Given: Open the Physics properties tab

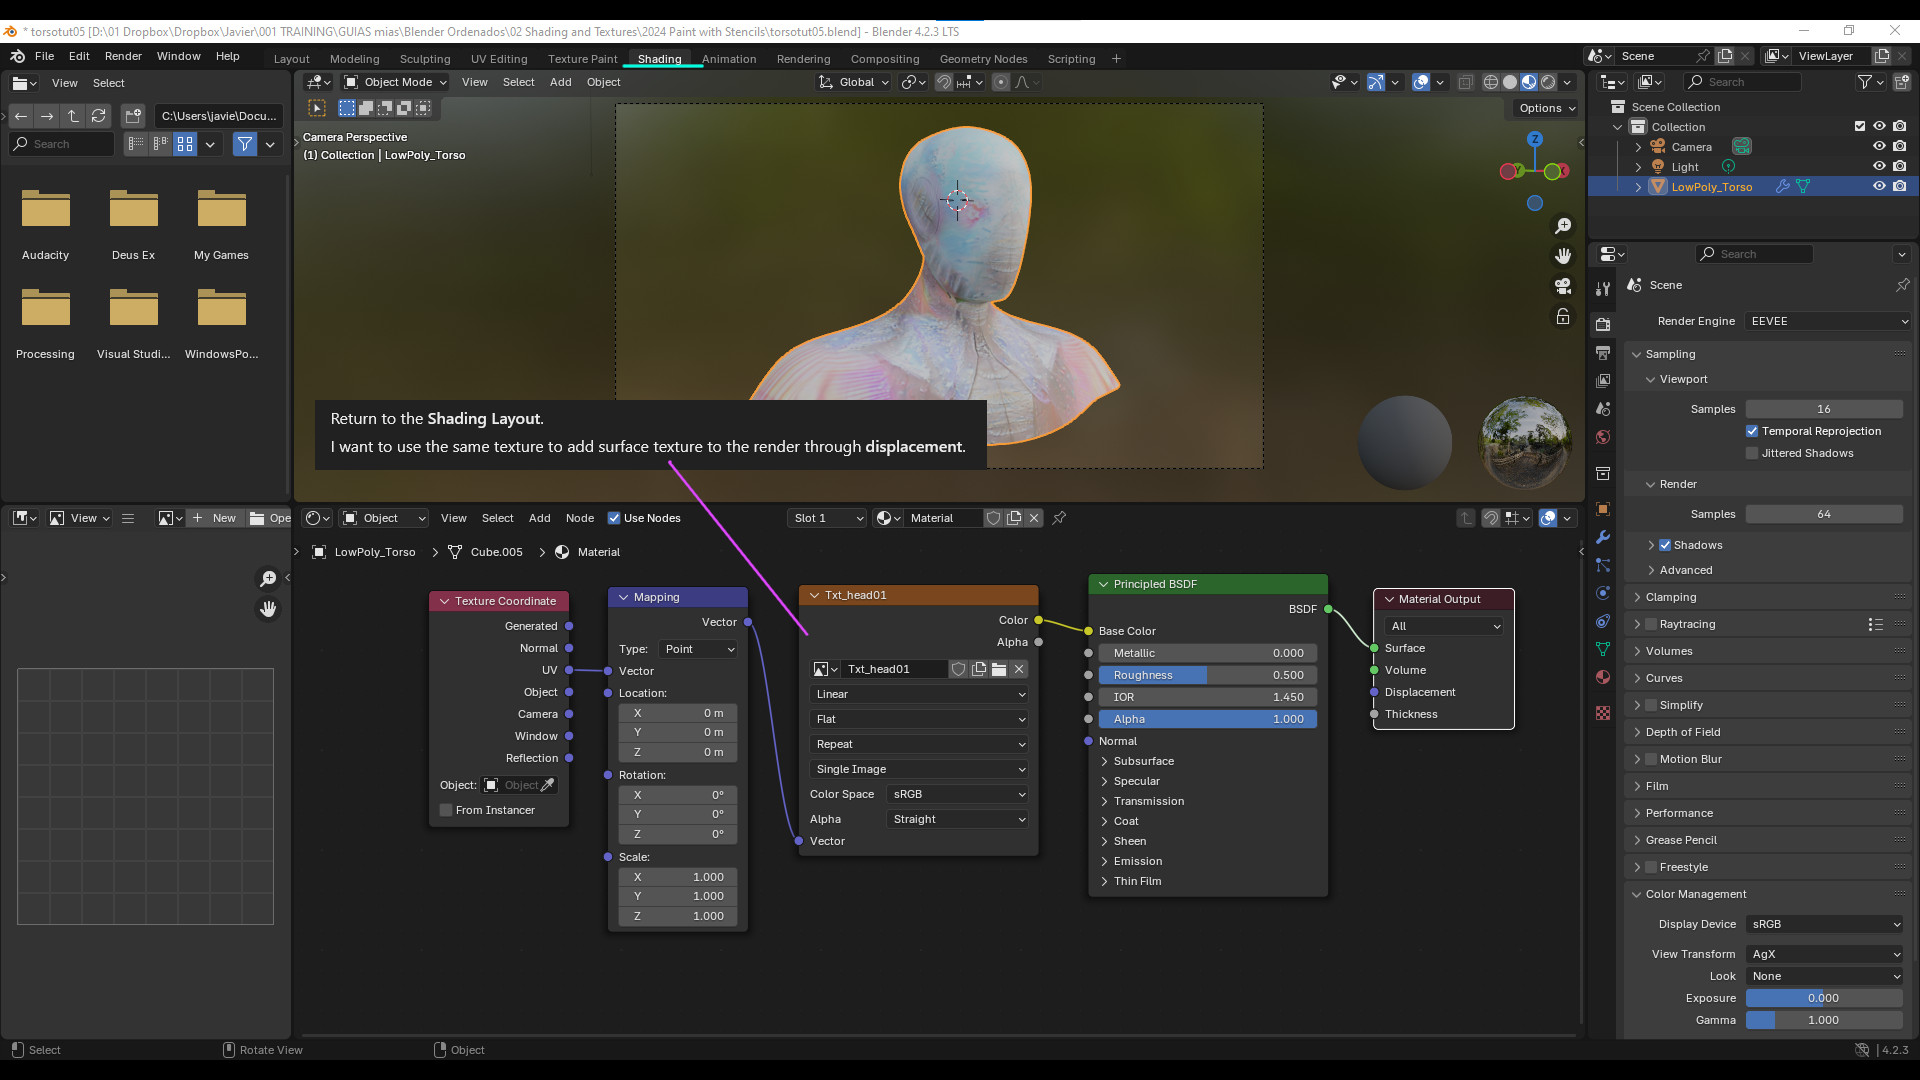Looking at the screenshot, I should tap(1603, 593).
